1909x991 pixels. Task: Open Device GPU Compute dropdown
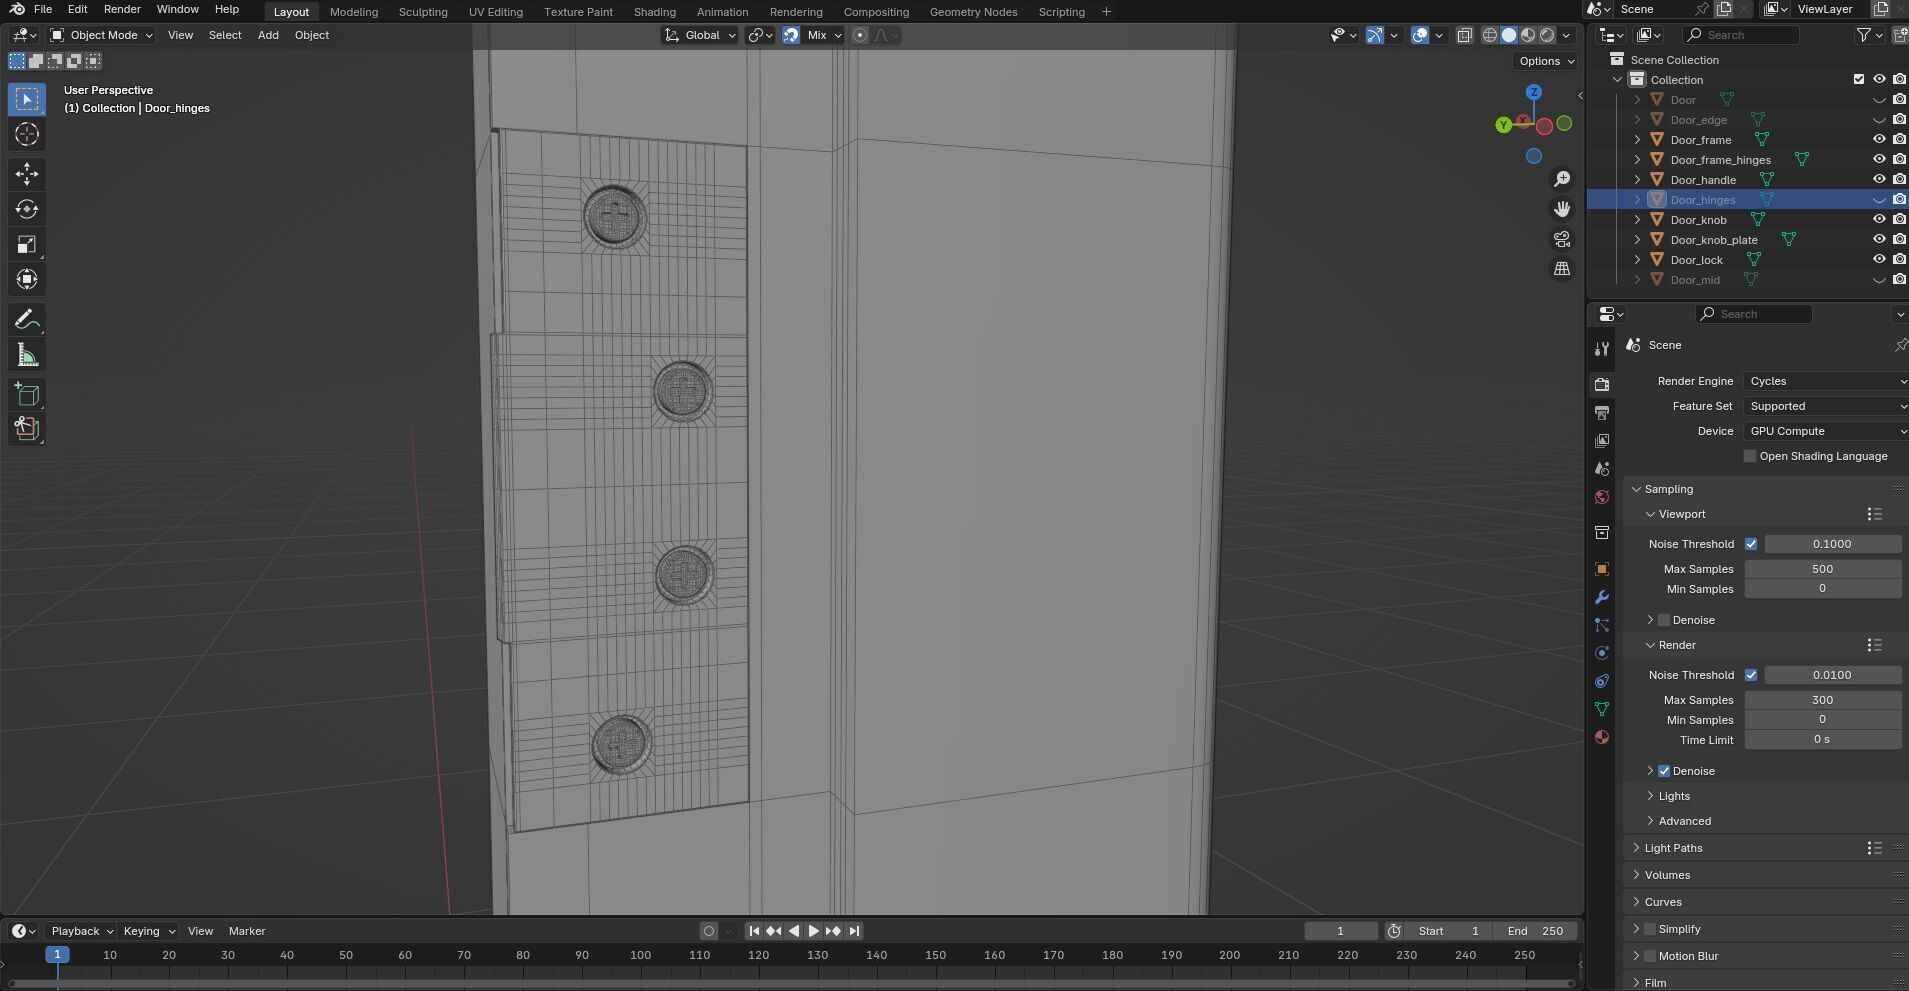click(x=1826, y=431)
